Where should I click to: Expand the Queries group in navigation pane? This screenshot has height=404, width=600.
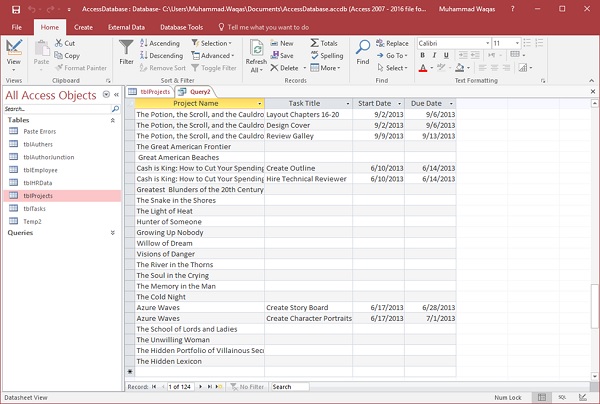tap(112, 232)
